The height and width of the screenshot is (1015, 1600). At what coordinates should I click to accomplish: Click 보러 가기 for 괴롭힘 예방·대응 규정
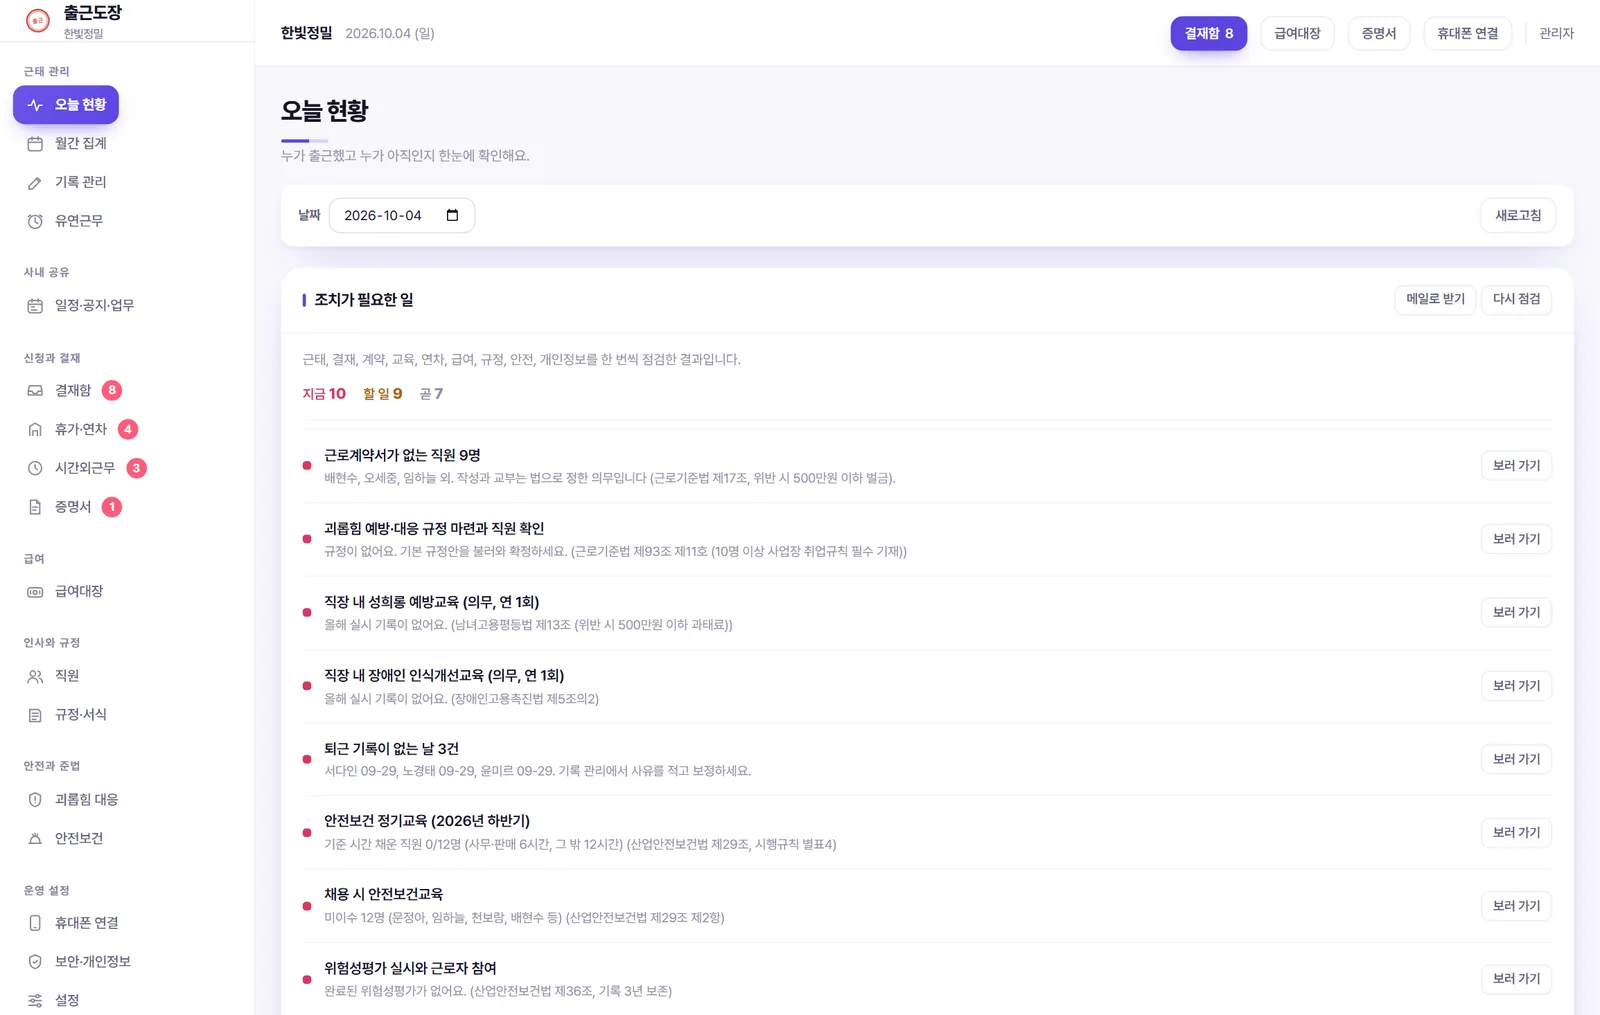point(1516,539)
